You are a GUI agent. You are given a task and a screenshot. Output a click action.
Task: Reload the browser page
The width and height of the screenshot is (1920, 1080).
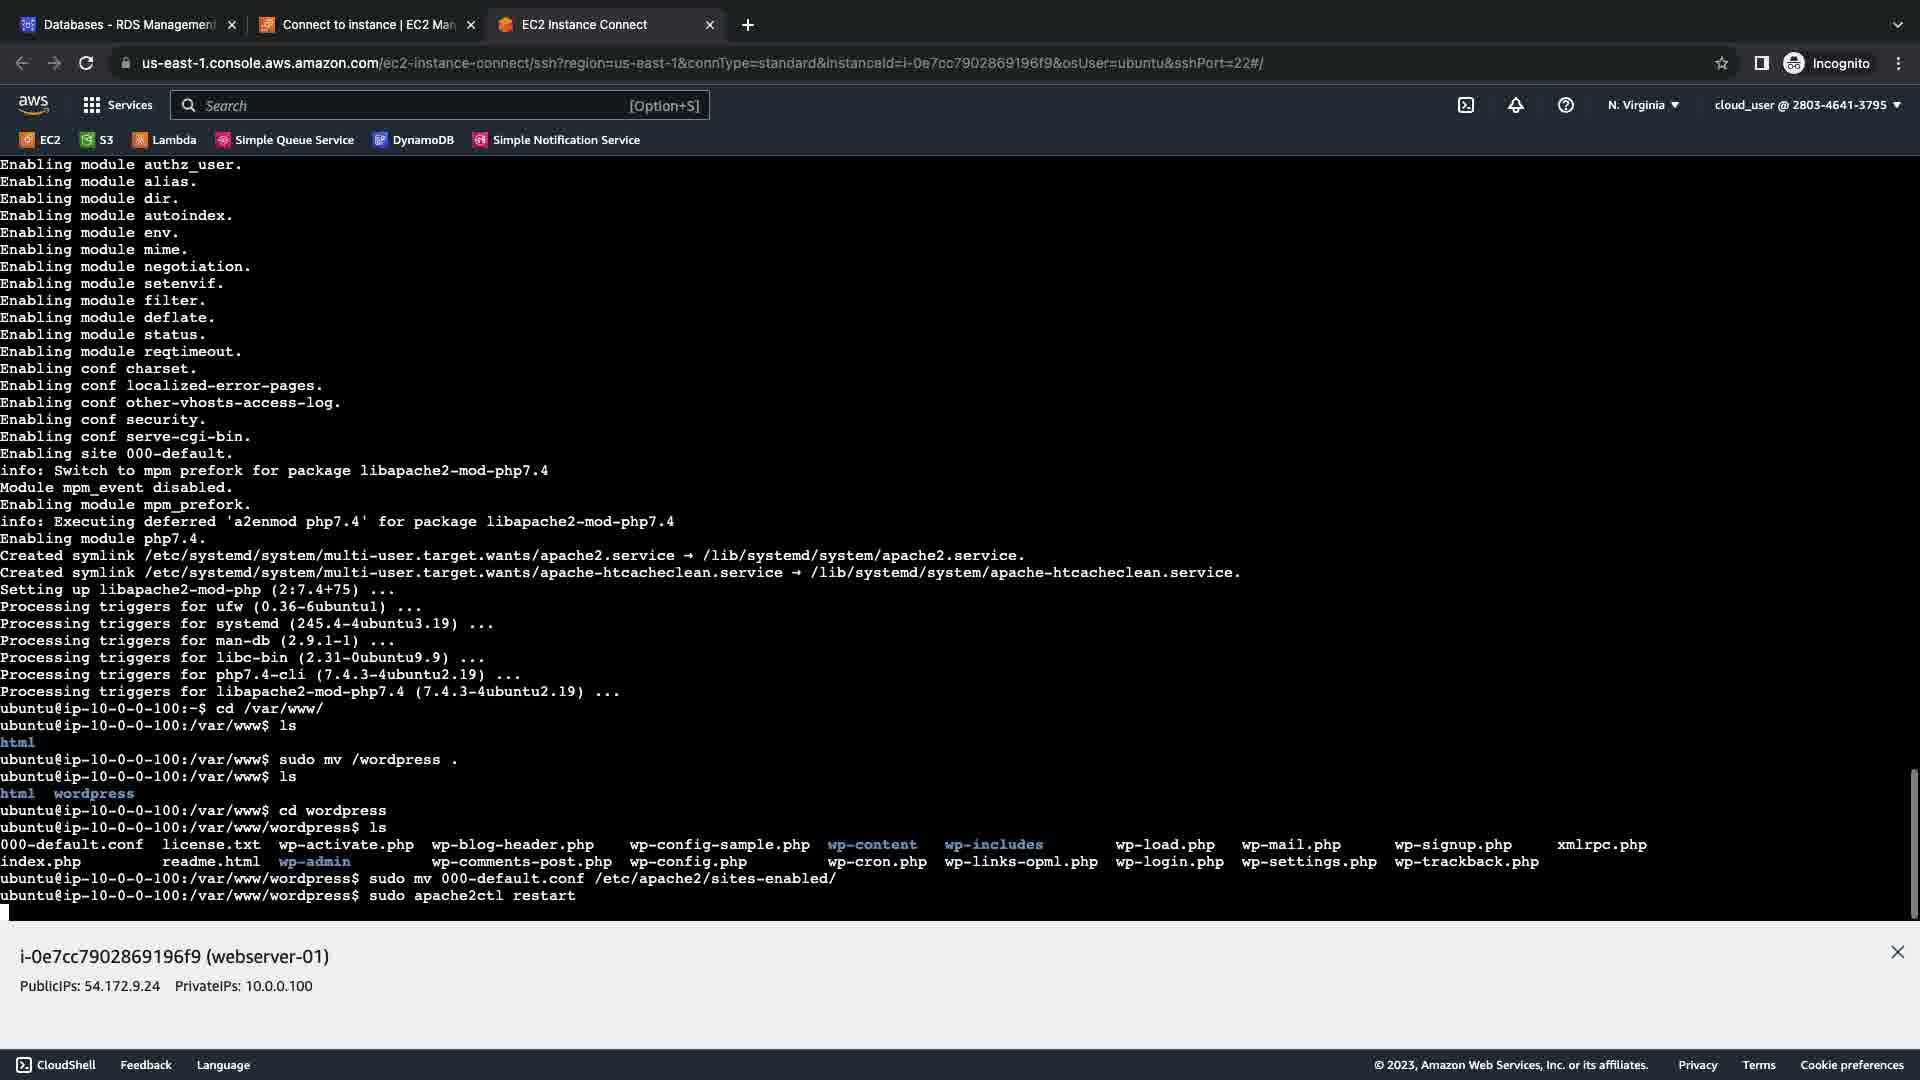click(86, 63)
